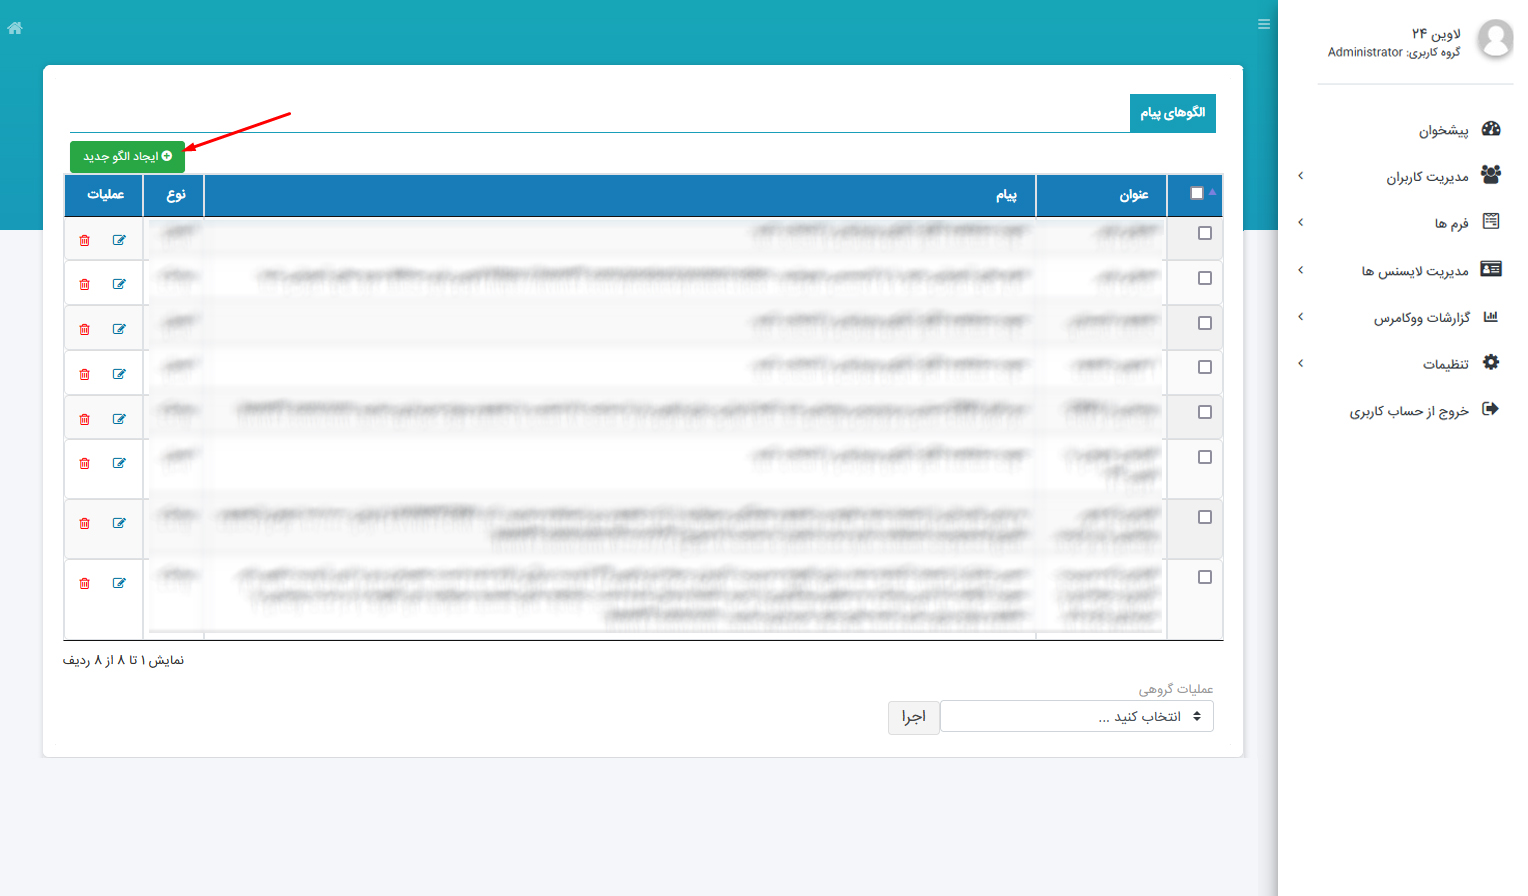The image size is (1528, 896).
Task: Open the گزارشات ووکامرس menu item
Action: pyautogui.click(x=1421, y=317)
